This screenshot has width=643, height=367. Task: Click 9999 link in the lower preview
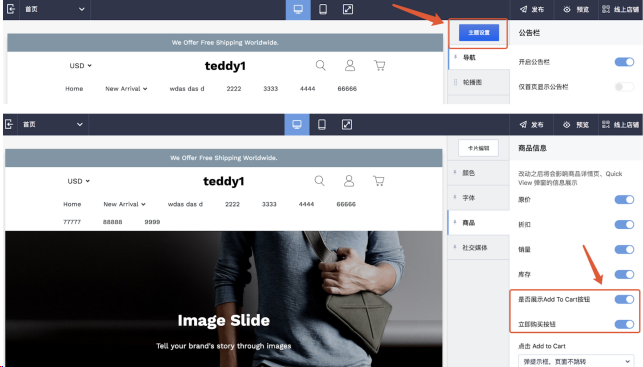(x=152, y=222)
